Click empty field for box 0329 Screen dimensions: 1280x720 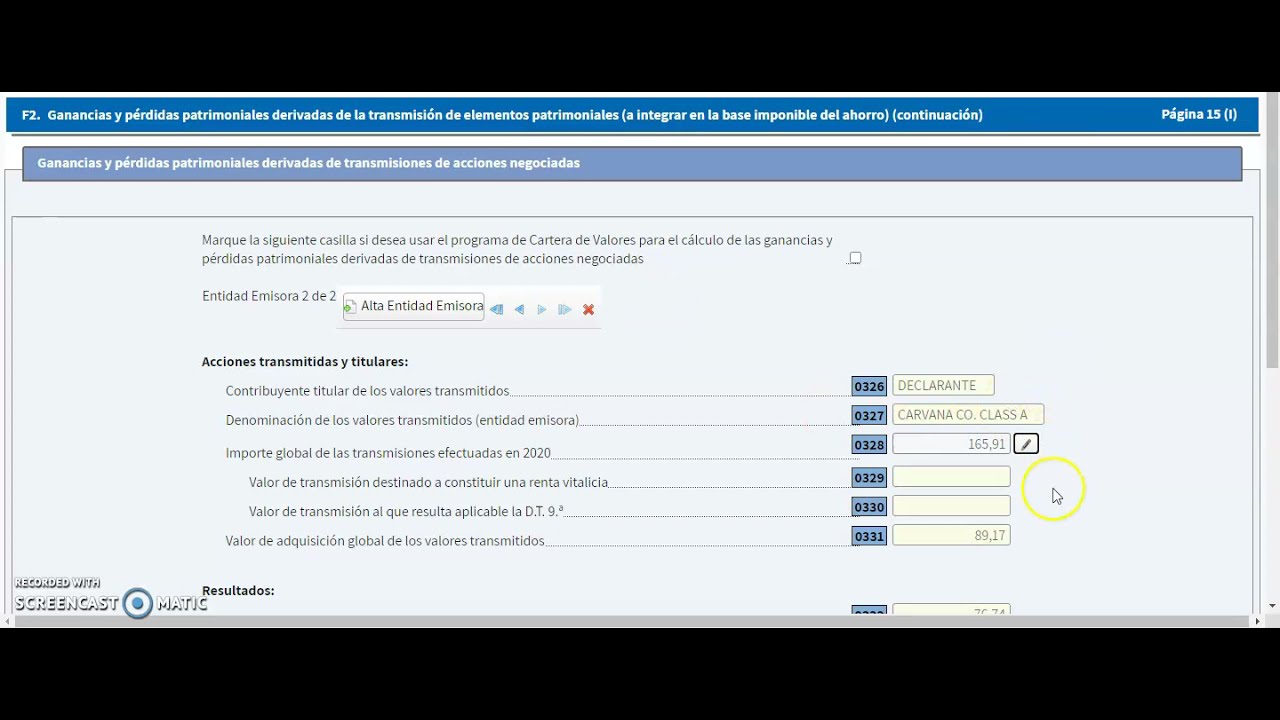[950, 477]
